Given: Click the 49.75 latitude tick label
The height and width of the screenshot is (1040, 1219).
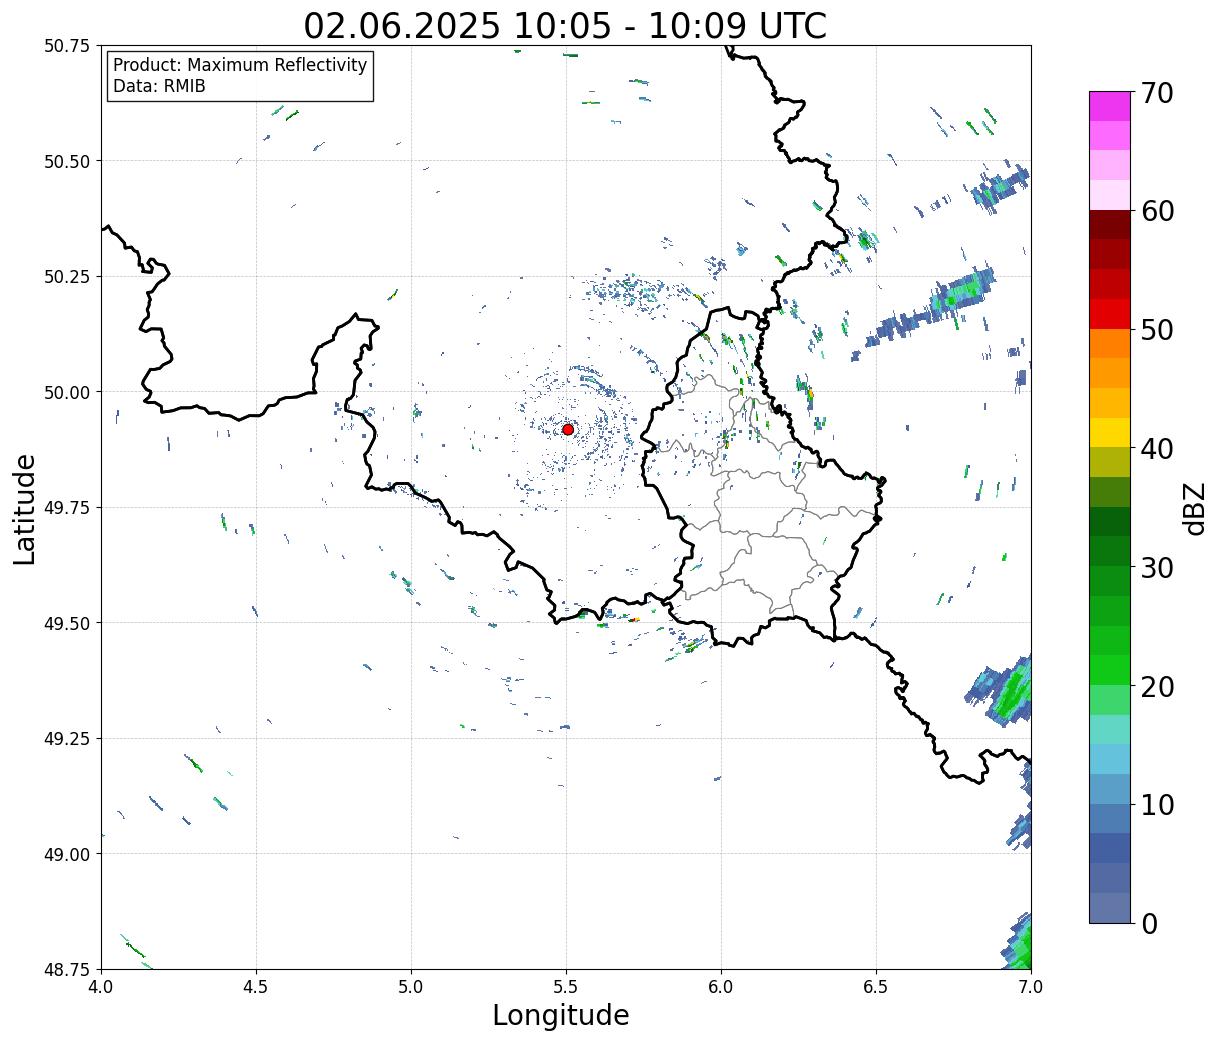Looking at the screenshot, I should point(67,508).
